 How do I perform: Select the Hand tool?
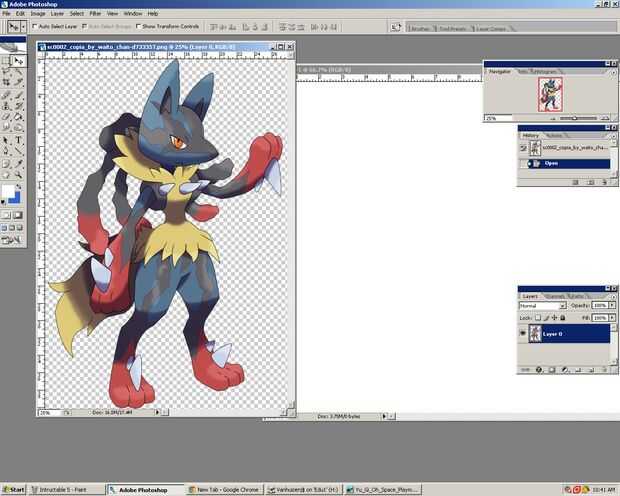[x=6, y=175]
